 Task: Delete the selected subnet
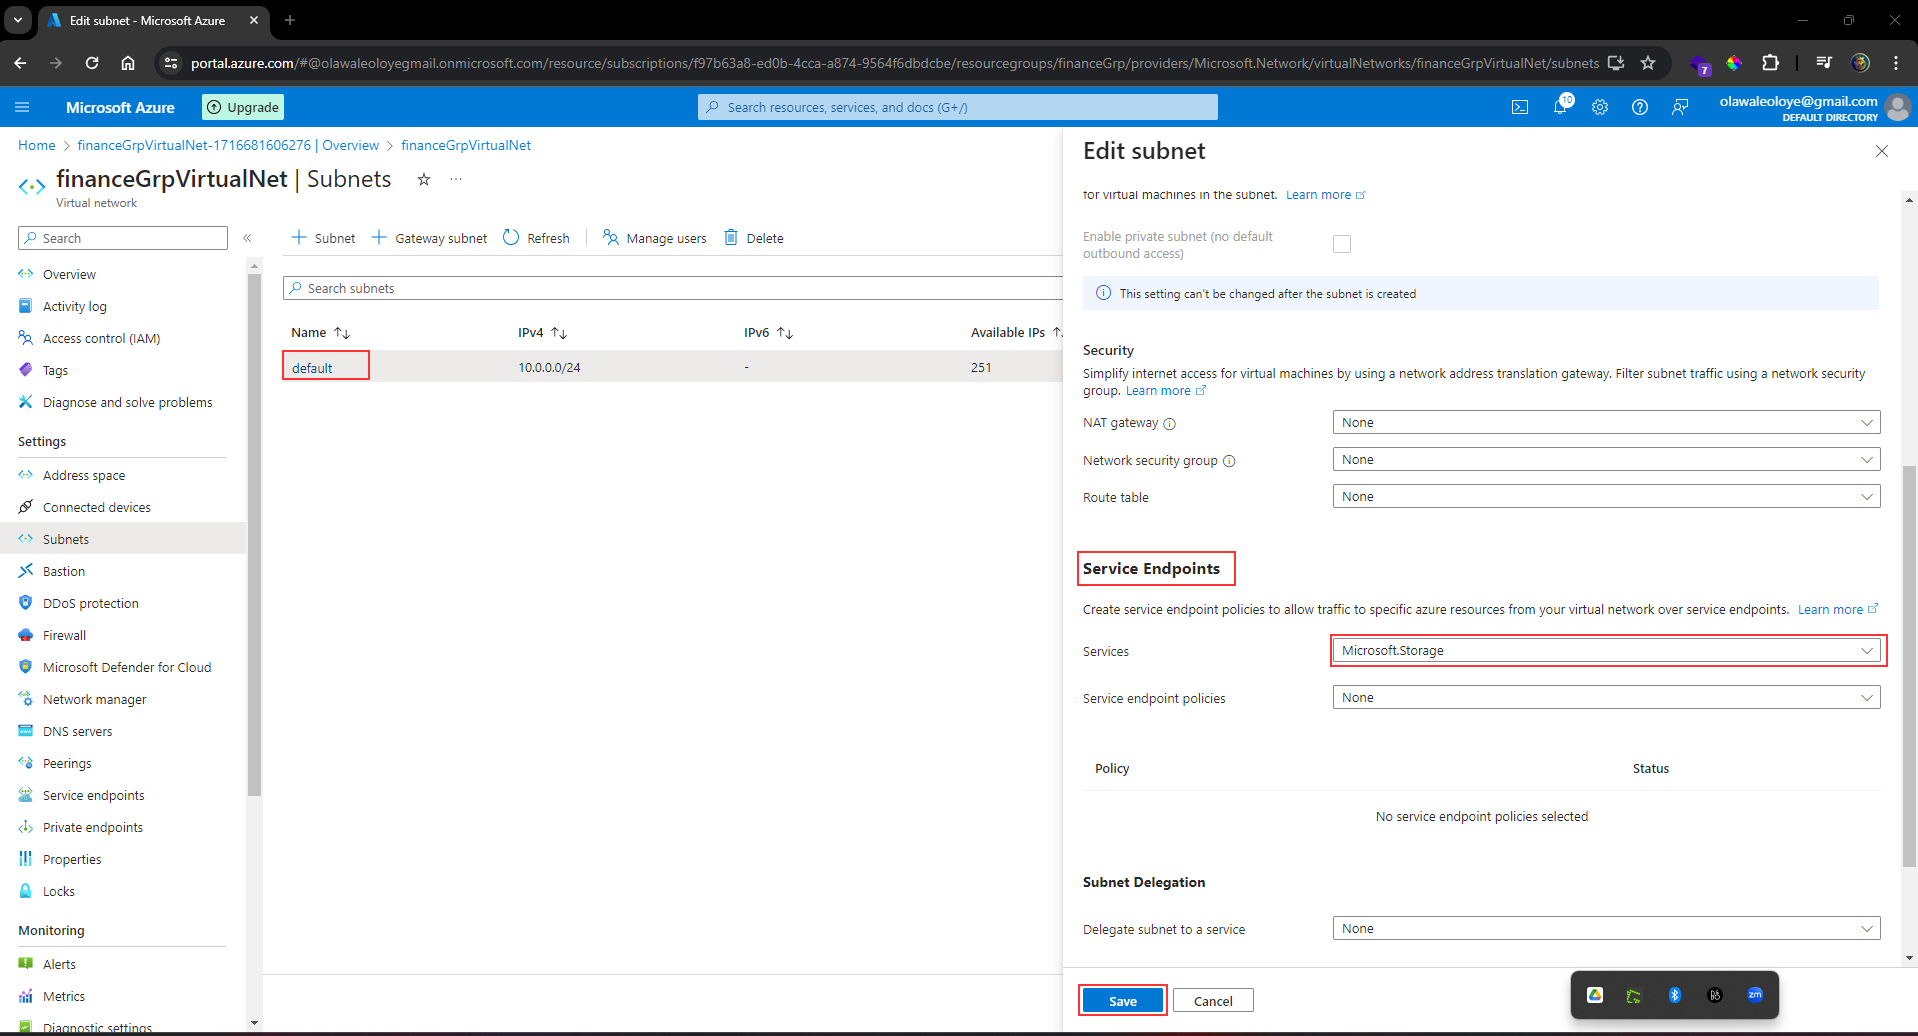click(754, 237)
